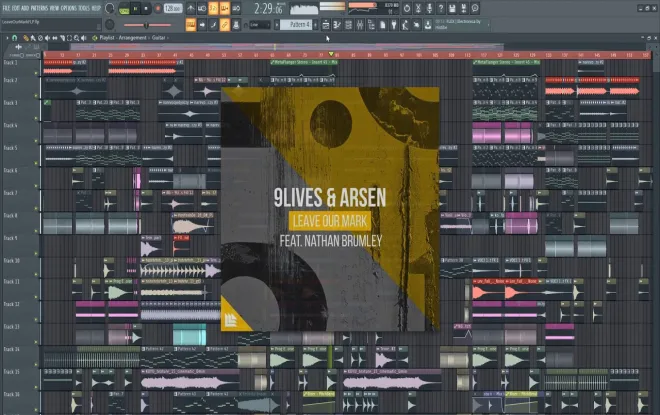This screenshot has height=415, width=660.
Task: Open the FILE menu
Action: (x=5, y=7)
